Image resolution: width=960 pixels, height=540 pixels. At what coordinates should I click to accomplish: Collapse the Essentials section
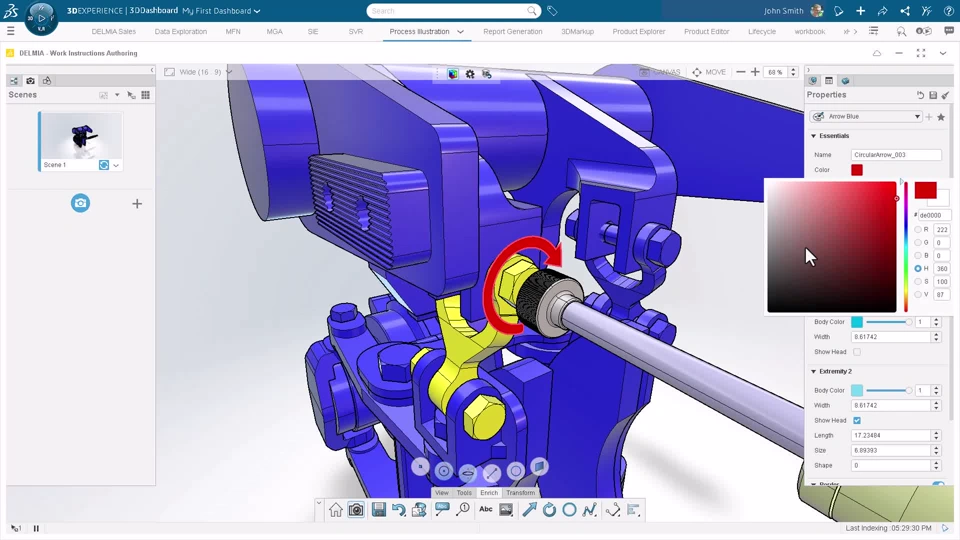[x=814, y=136]
